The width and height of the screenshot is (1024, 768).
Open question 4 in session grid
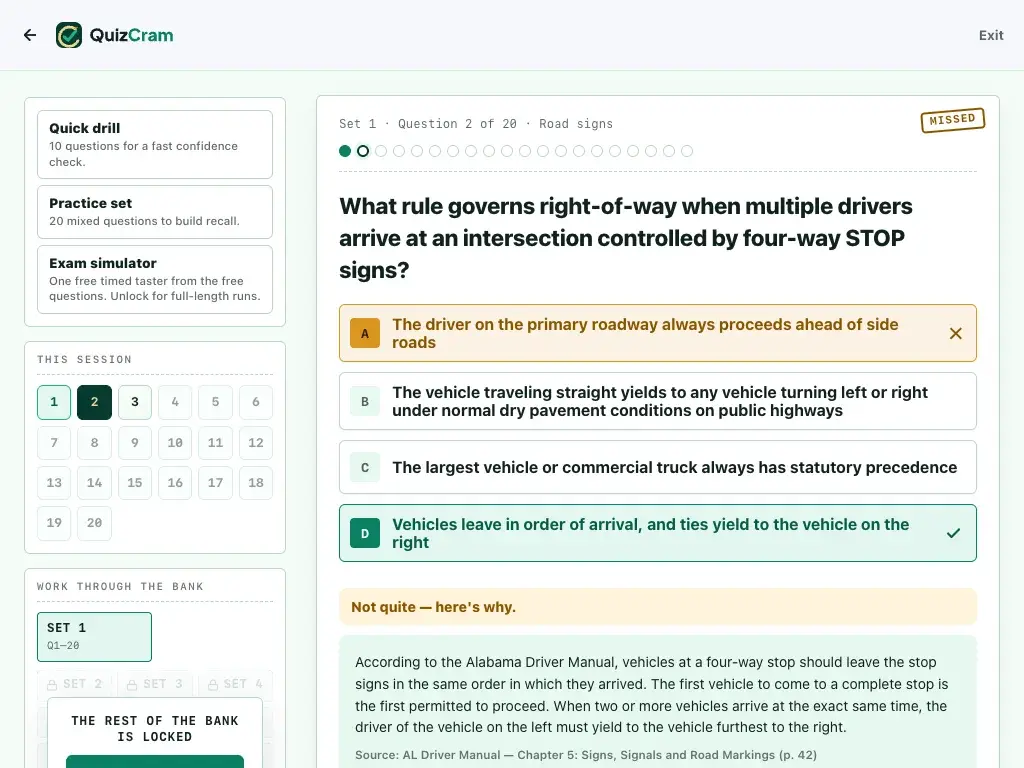[175, 402]
